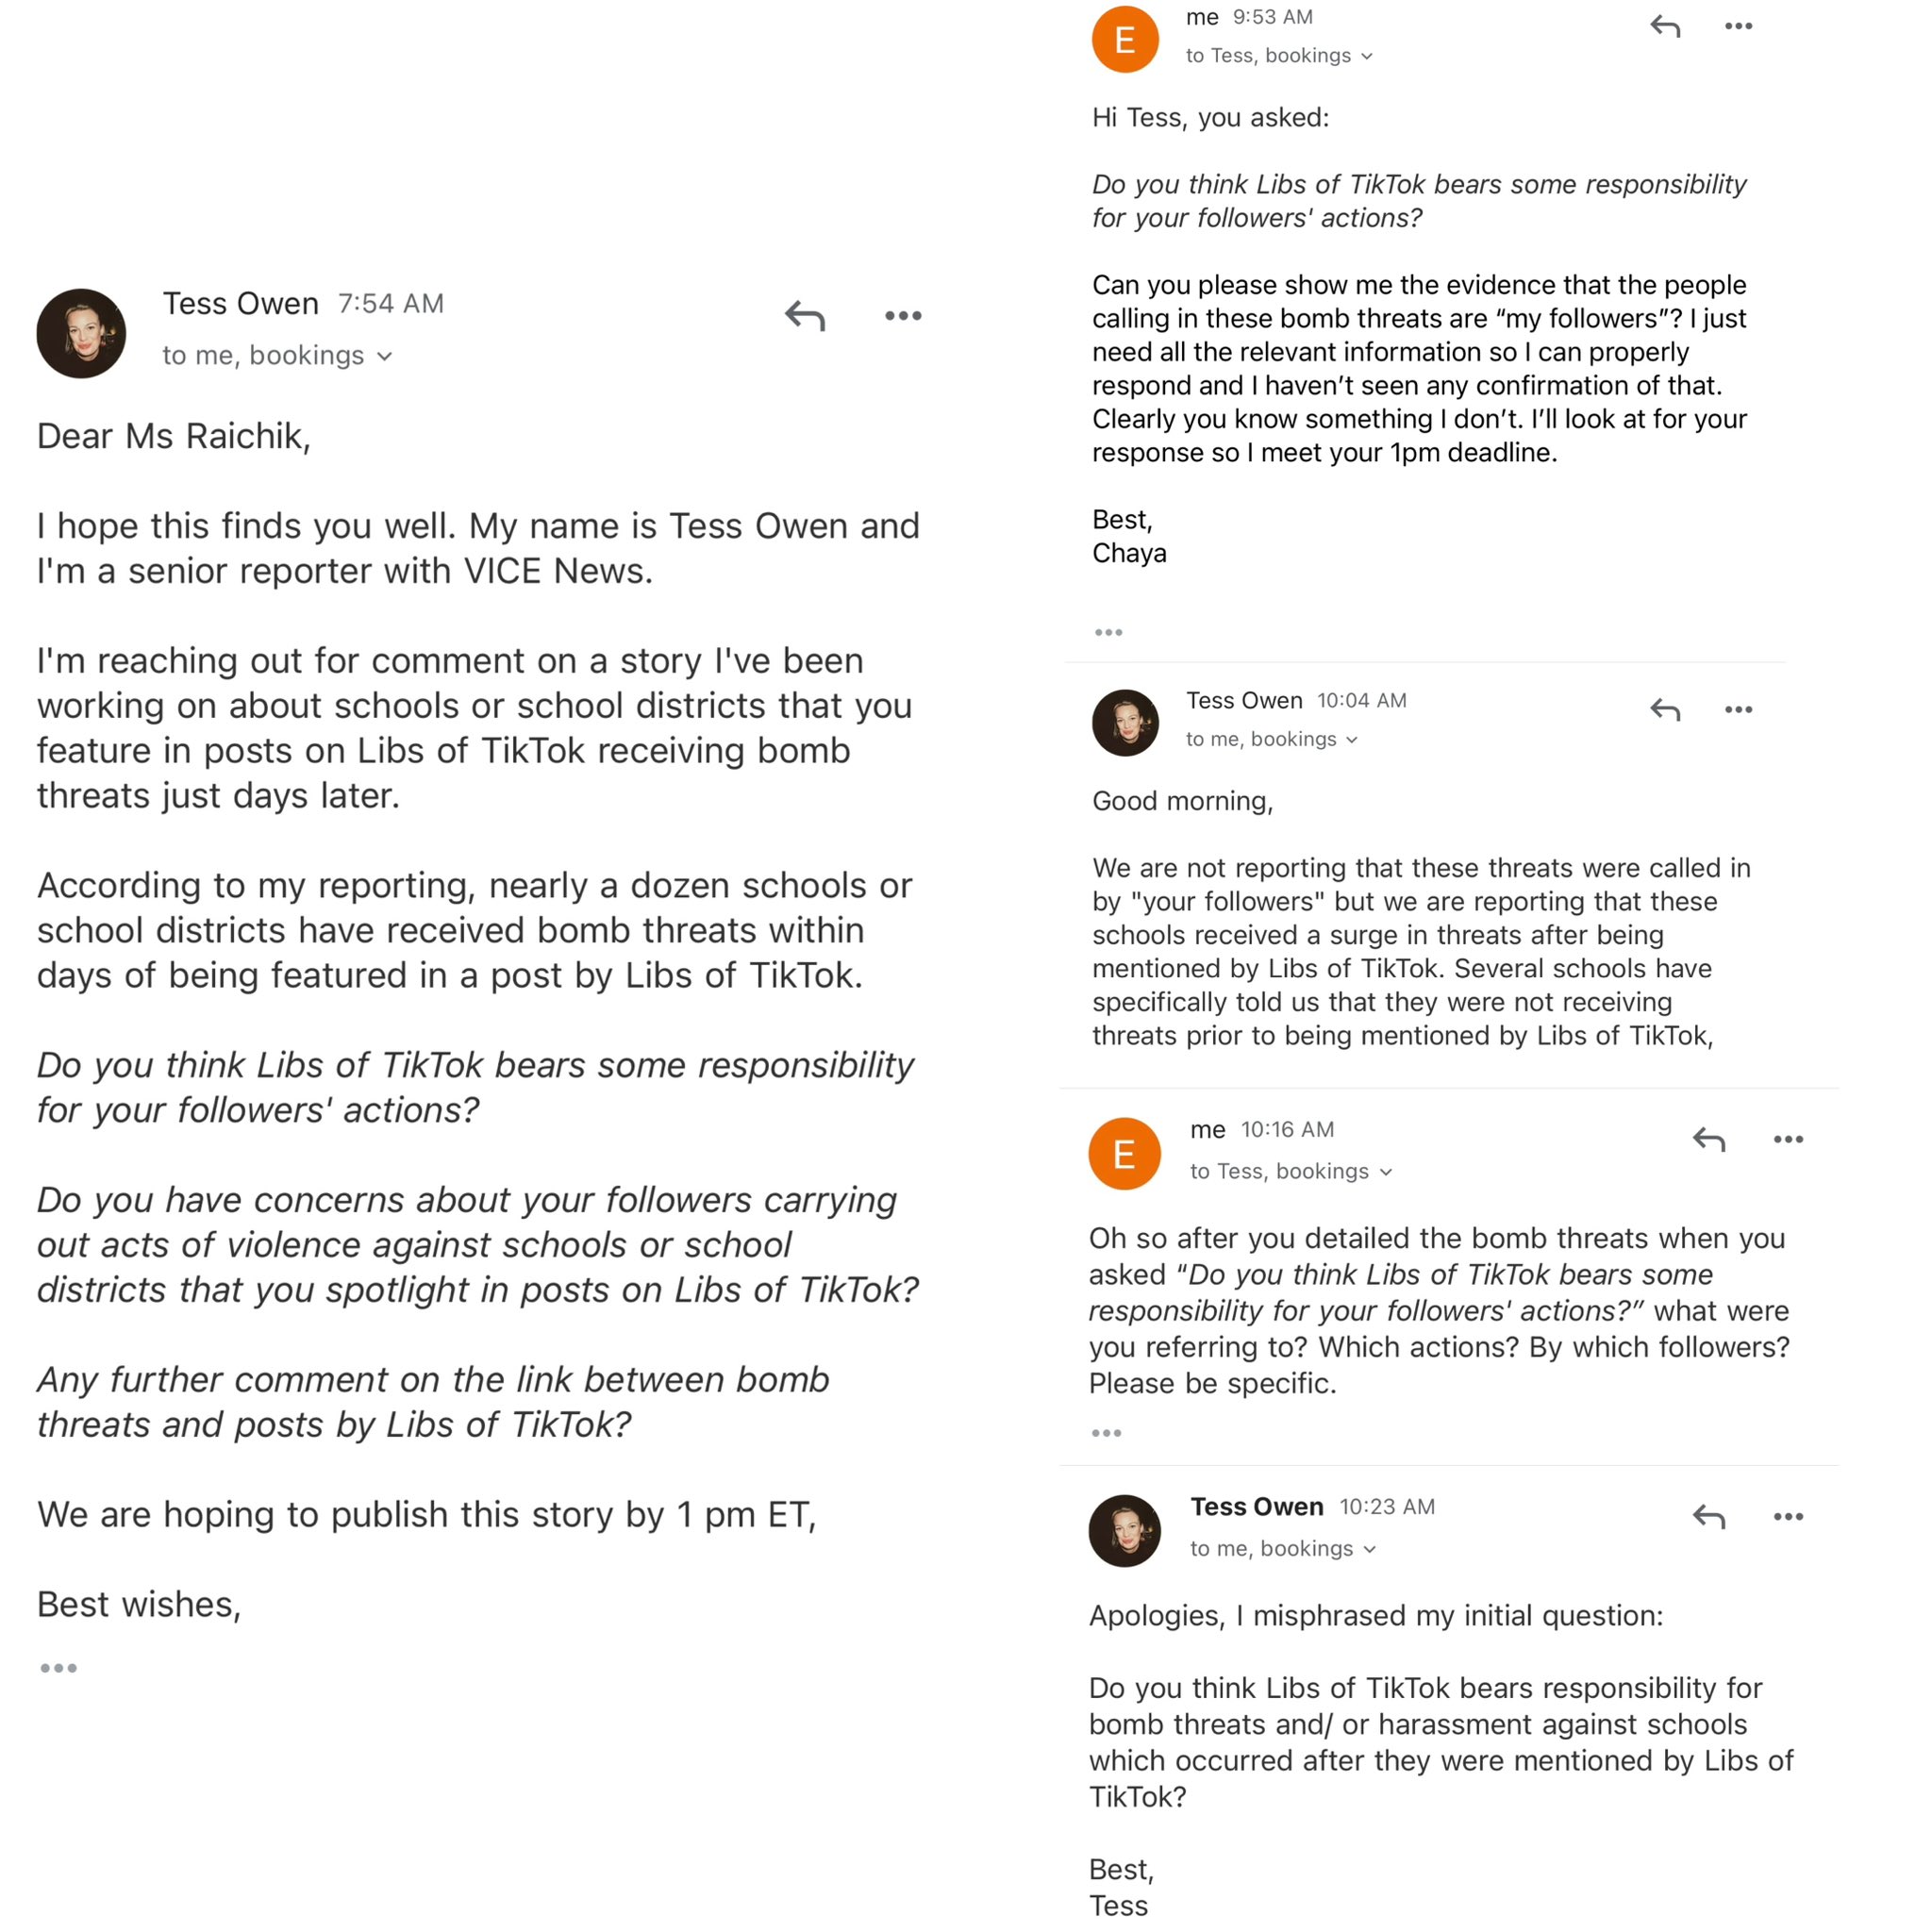The height and width of the screenshot is (1932, 1932).
Task: Click Tess Owen's avatar on the 7:54 AM email
Action: point(81,333)
